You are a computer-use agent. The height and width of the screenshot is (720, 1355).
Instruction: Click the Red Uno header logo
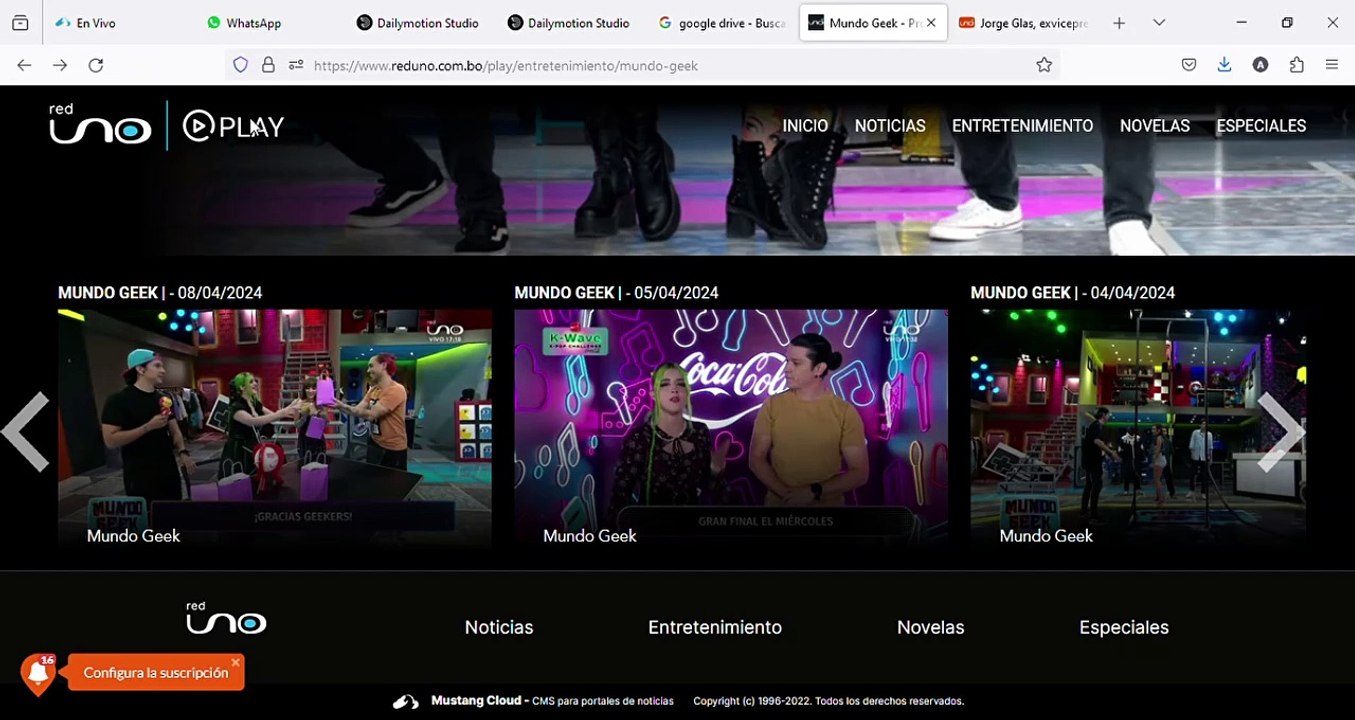pos(100,125)
